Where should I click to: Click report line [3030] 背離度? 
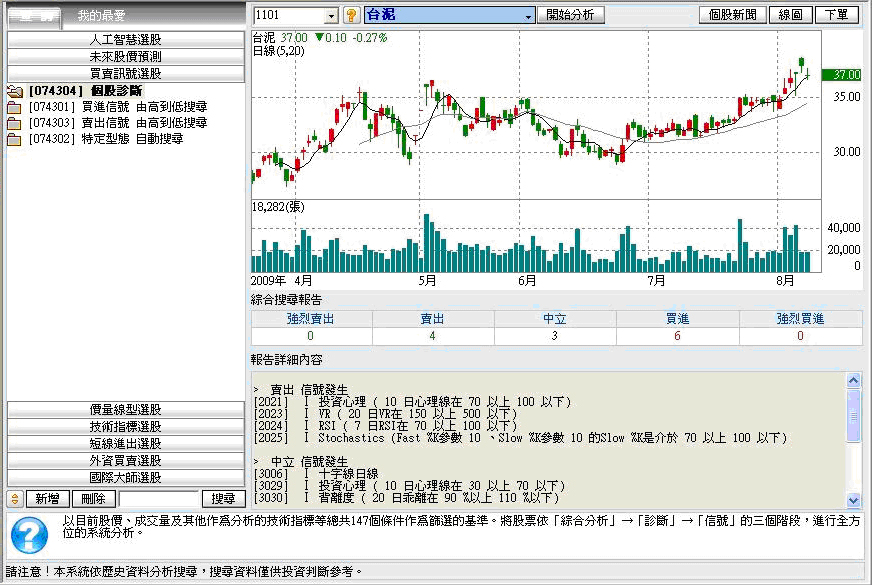click(x=406, y=498)
